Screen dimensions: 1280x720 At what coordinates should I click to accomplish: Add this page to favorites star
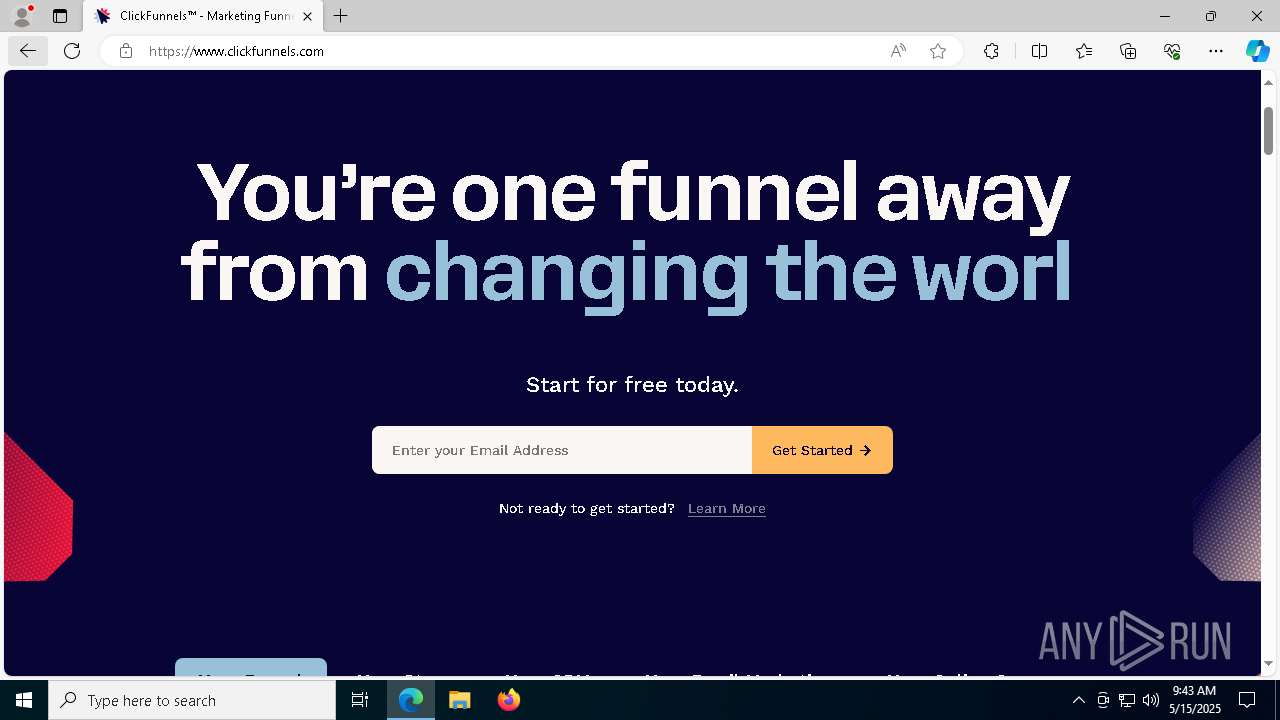[x=938, y=51]
